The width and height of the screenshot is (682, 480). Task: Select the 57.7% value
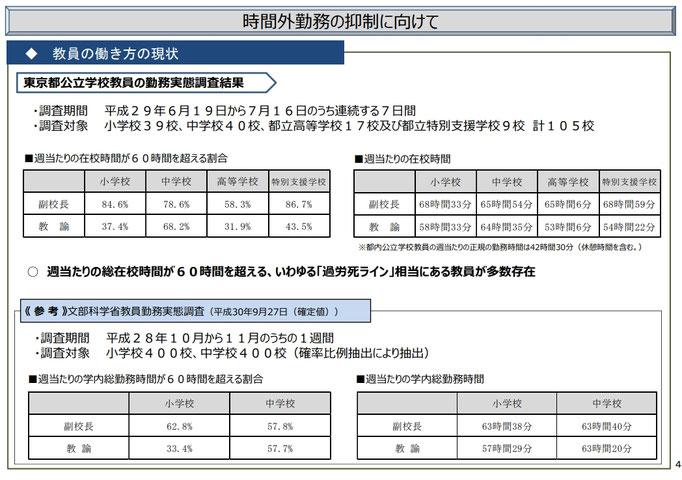click(280, 448)
